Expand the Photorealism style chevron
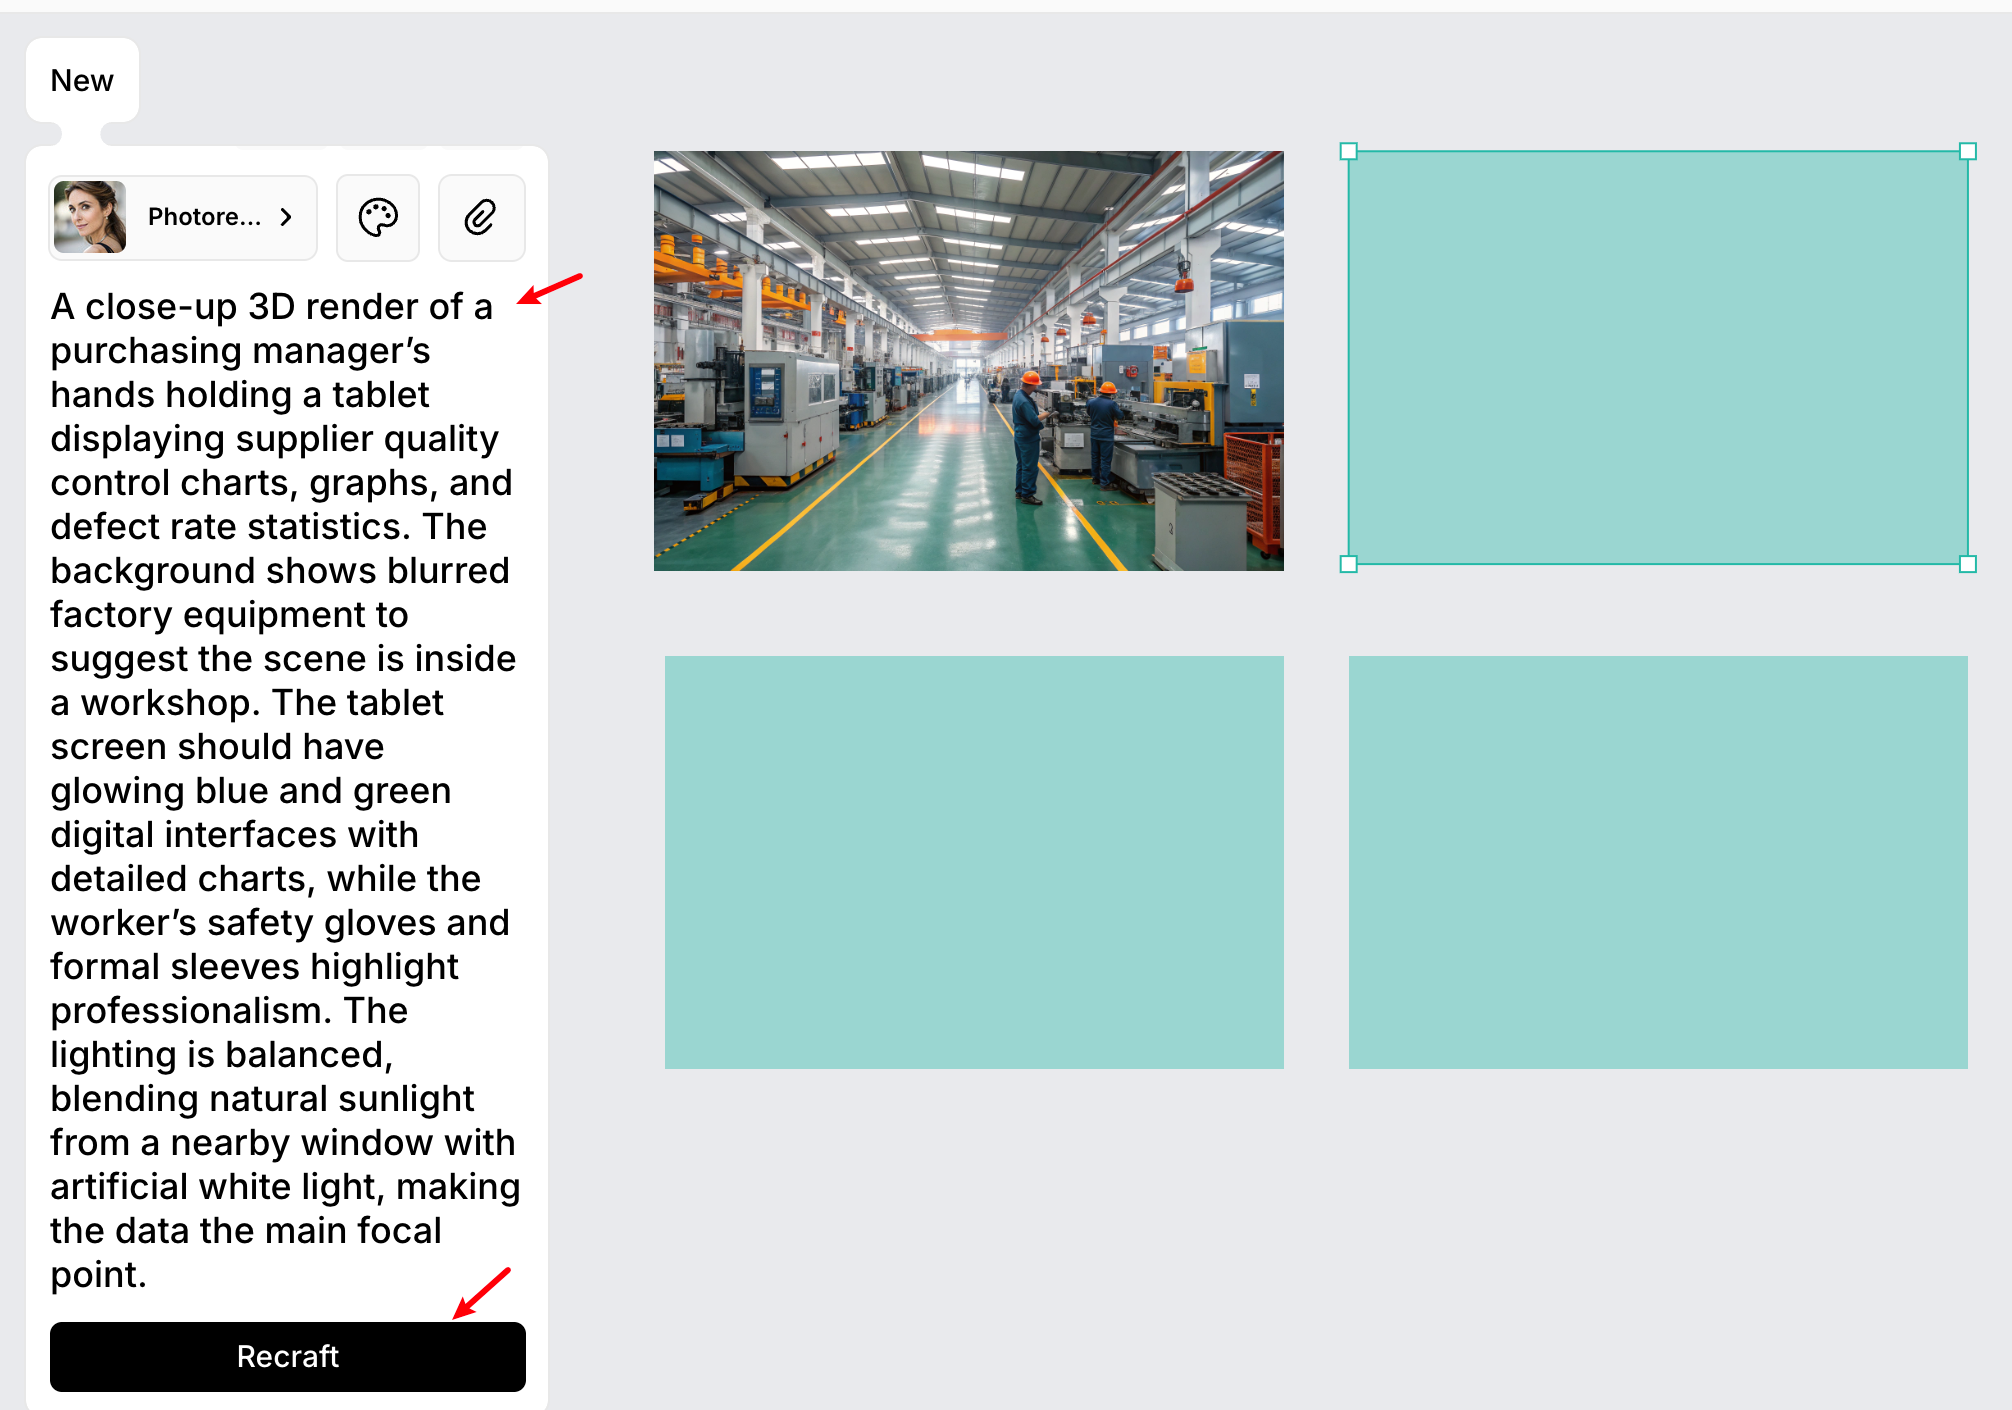Screen dimensions: 2012x1410 pyautogui.click(x=287, y=217)
